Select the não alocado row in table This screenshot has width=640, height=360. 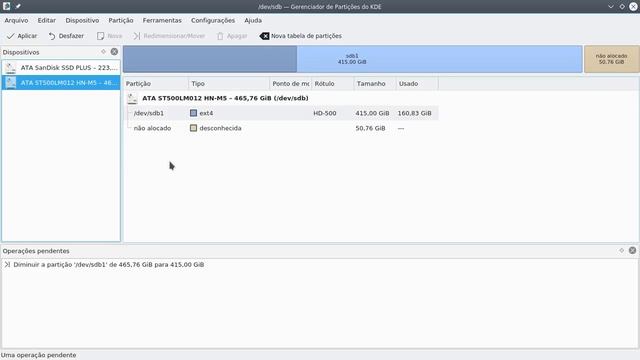pos(282,128)
